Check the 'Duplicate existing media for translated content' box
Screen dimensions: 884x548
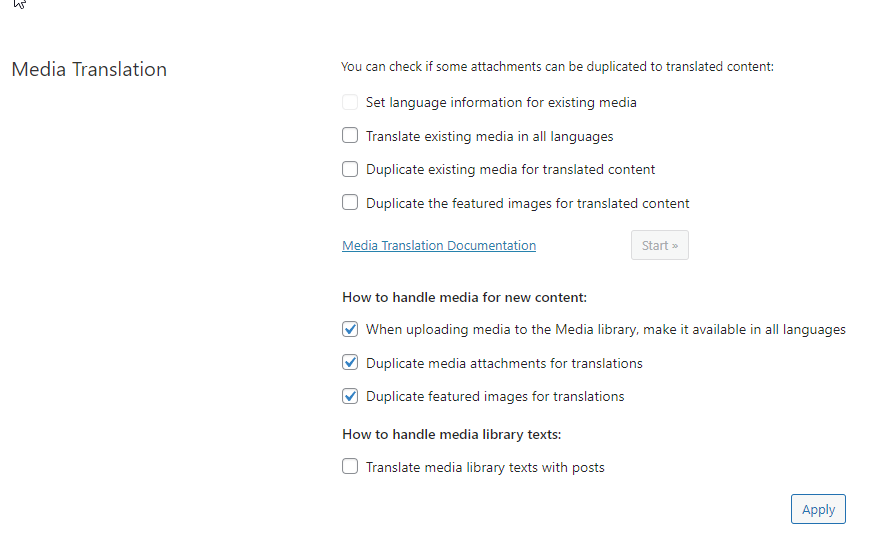pyautogui.click(x=350, y=169)
